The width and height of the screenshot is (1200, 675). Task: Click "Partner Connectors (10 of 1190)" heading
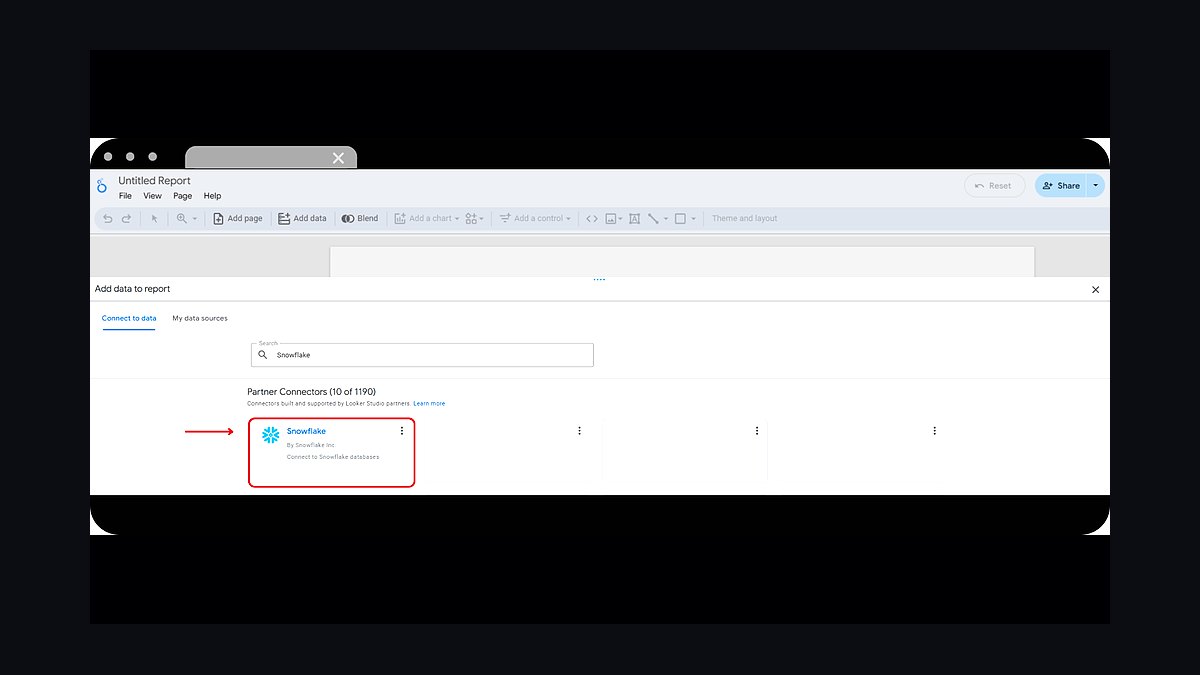coord(312,391)
